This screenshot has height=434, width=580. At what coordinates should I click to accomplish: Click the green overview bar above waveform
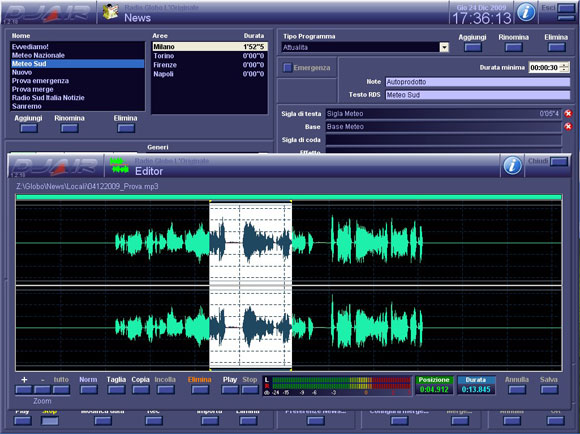coord(289,197)
